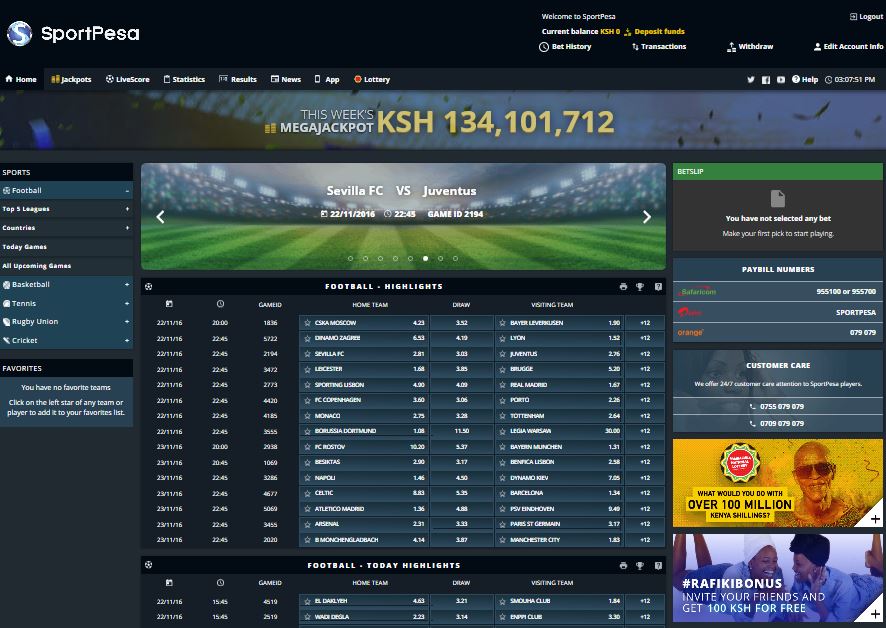
Task: Open the Facebook icon in navigation bar
Action: tap(766, 80)
